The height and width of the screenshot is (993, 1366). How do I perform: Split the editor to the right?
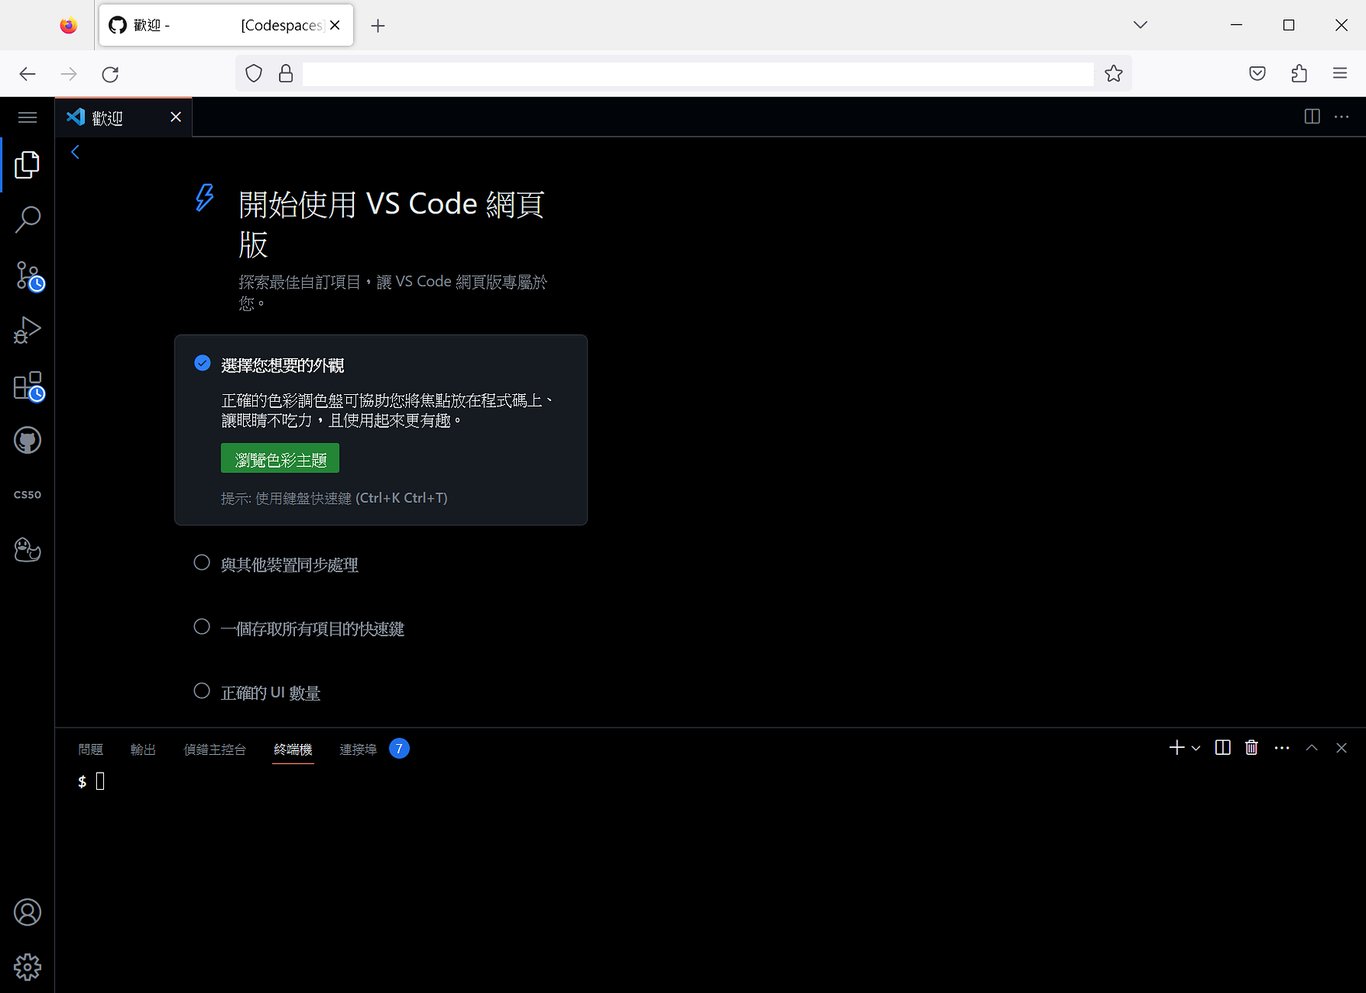coord(1312,116)
